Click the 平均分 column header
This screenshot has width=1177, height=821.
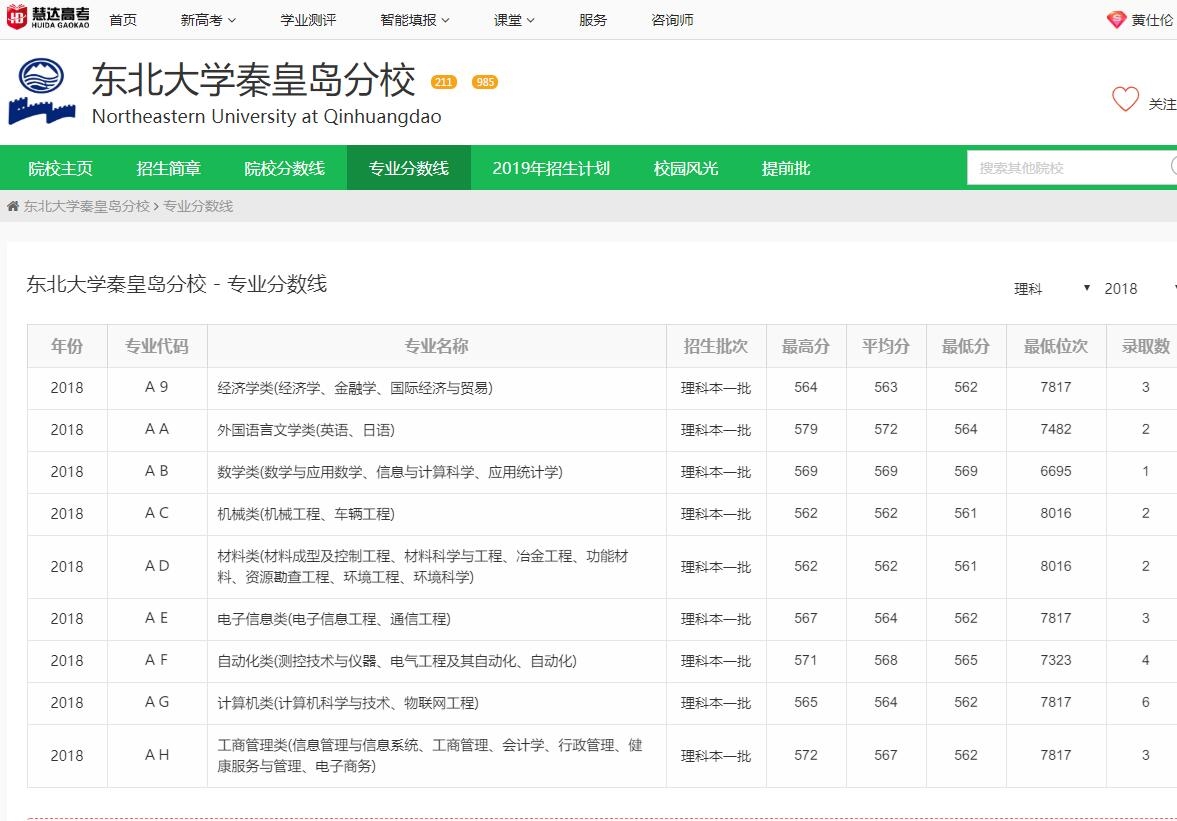coord(886,346)
